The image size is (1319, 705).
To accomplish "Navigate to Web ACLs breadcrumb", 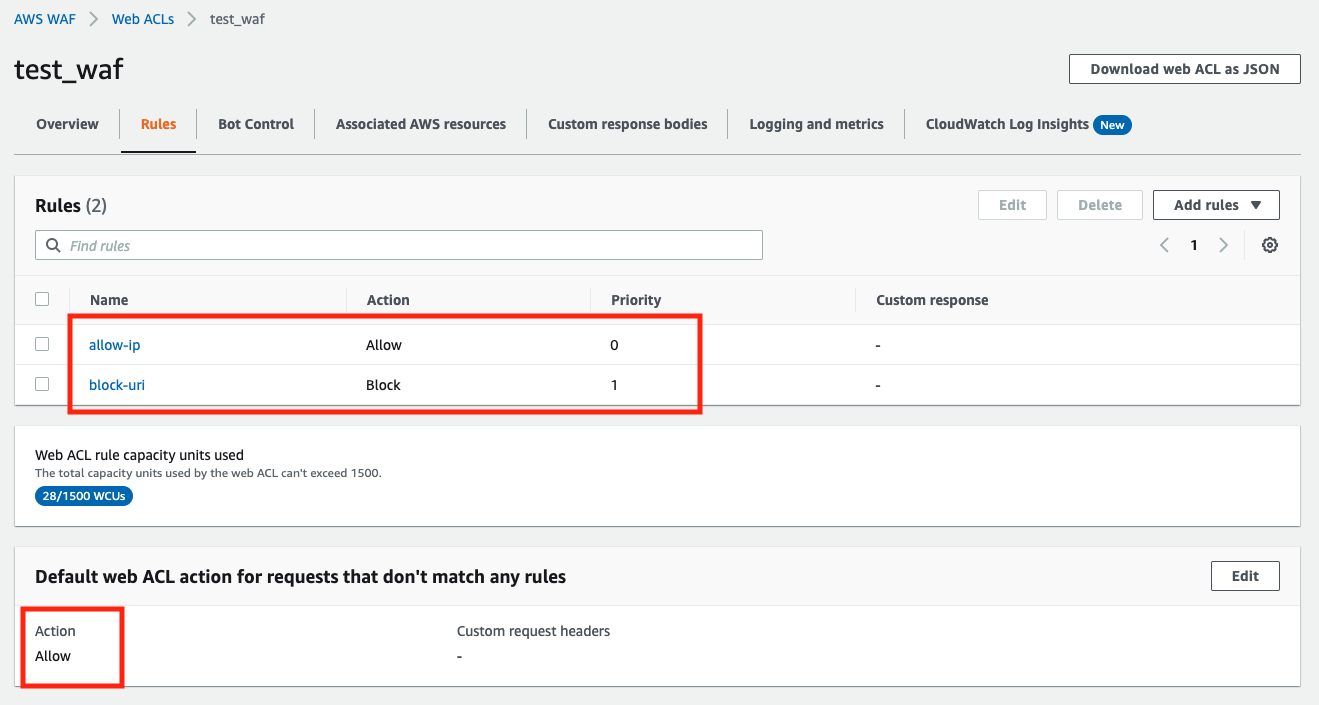I will 143,19.
